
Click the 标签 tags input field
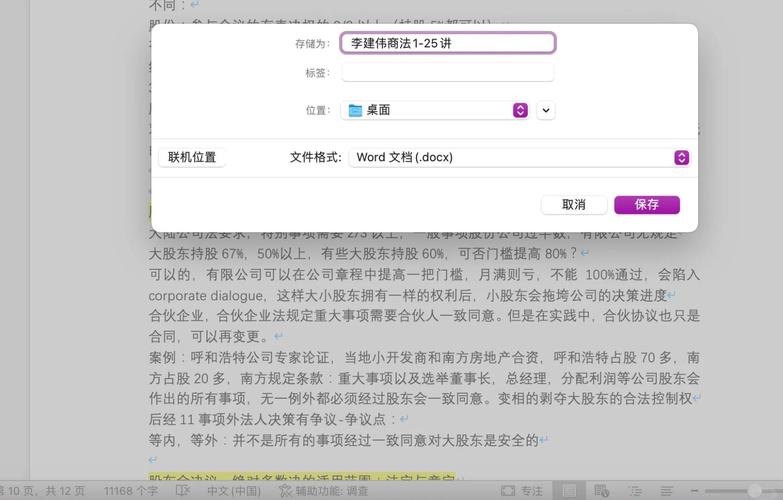[447, 72]
